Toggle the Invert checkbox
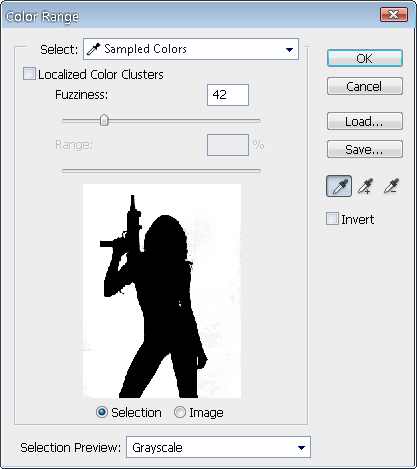The height and width of the screenshot is (469, 417). [332, 219]
